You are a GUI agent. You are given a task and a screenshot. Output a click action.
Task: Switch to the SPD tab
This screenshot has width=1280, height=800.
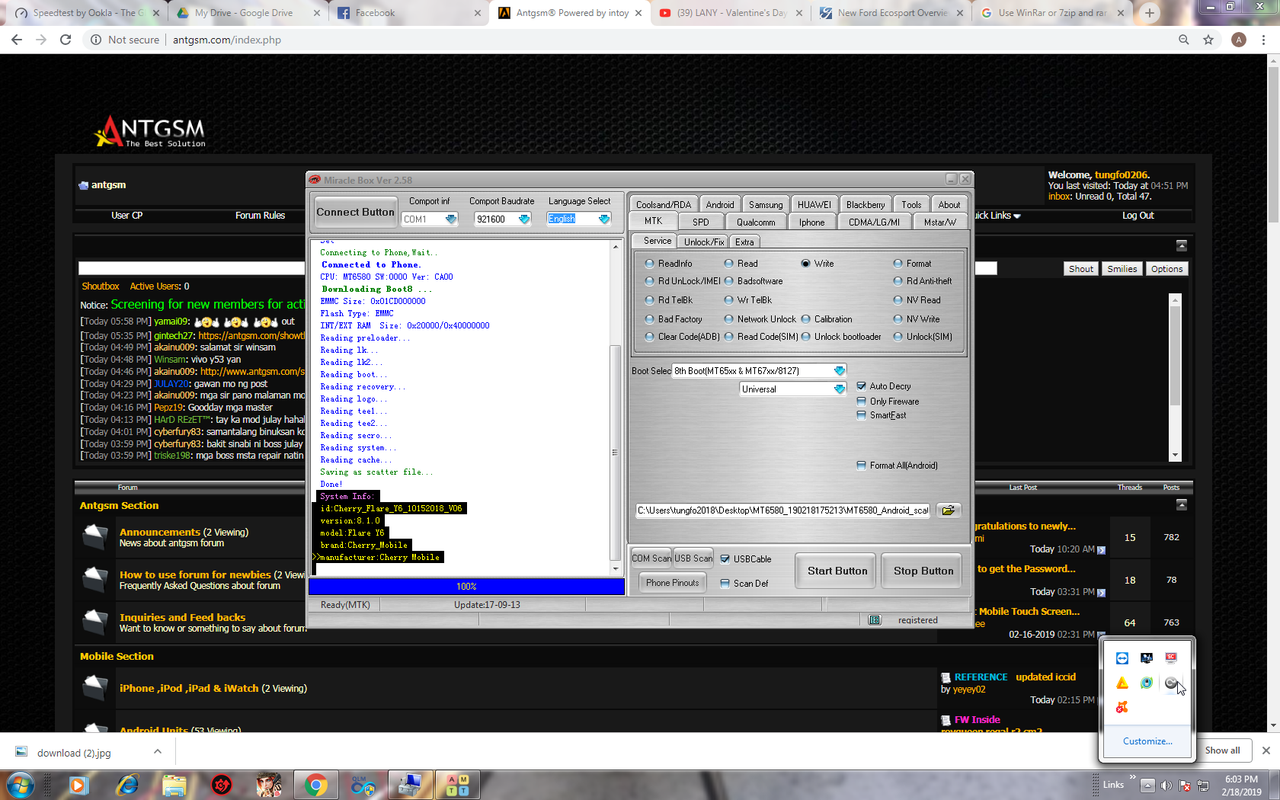coord(701,222)
